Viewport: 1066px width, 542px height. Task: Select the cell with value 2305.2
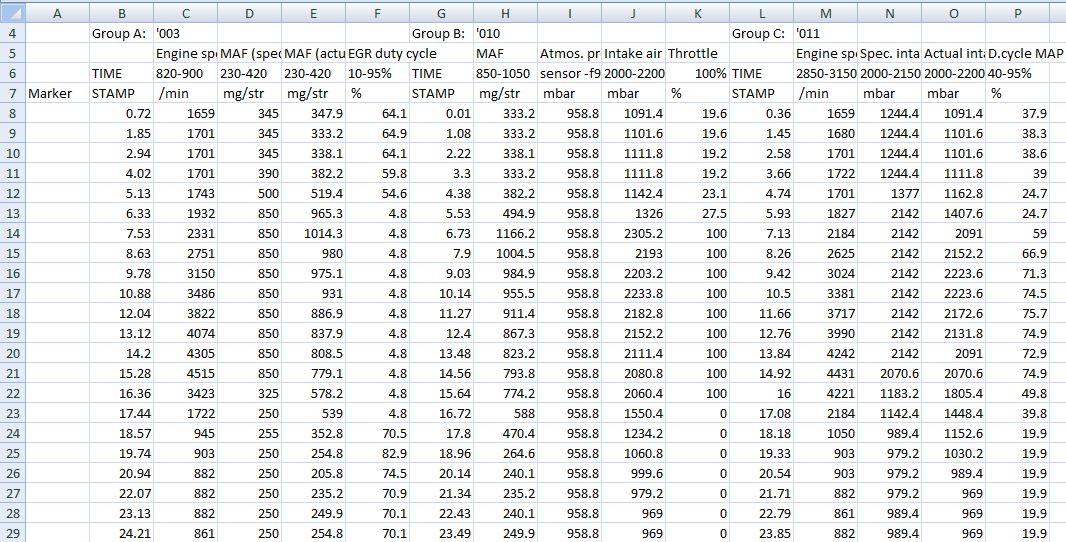pyautogui.click(x=633, y=233)
